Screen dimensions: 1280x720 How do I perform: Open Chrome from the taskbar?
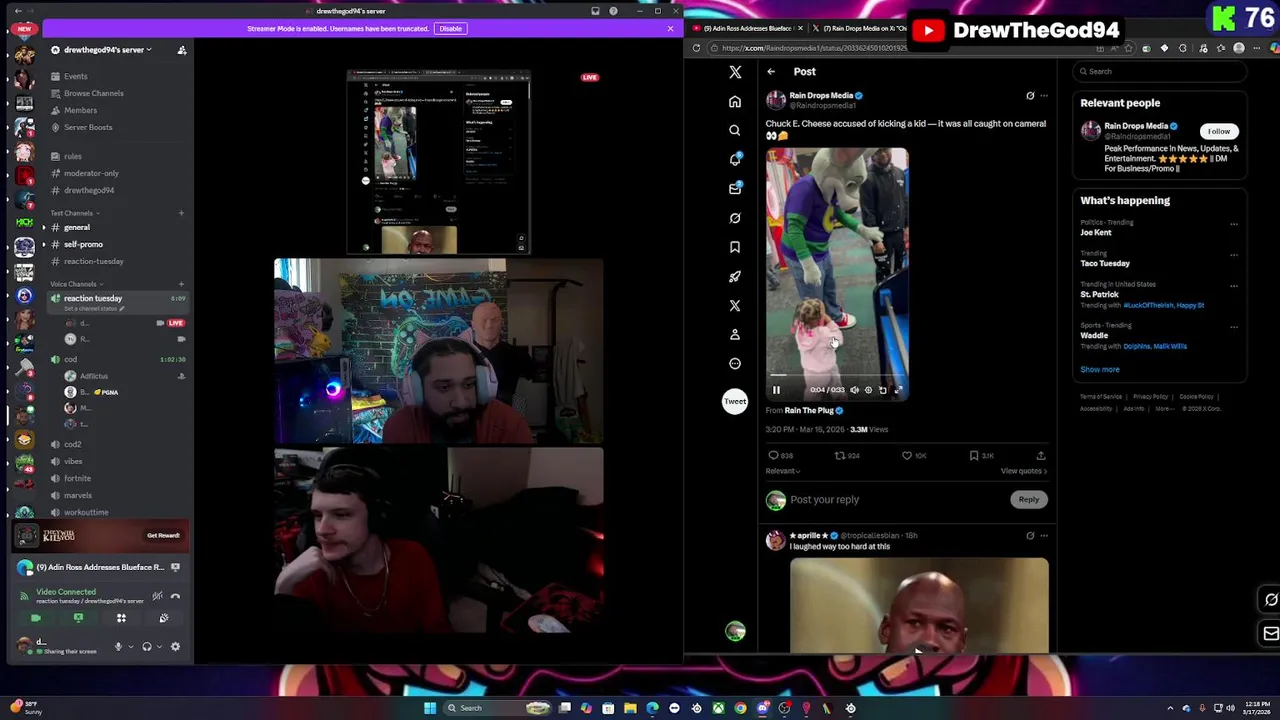pos(740,708)
